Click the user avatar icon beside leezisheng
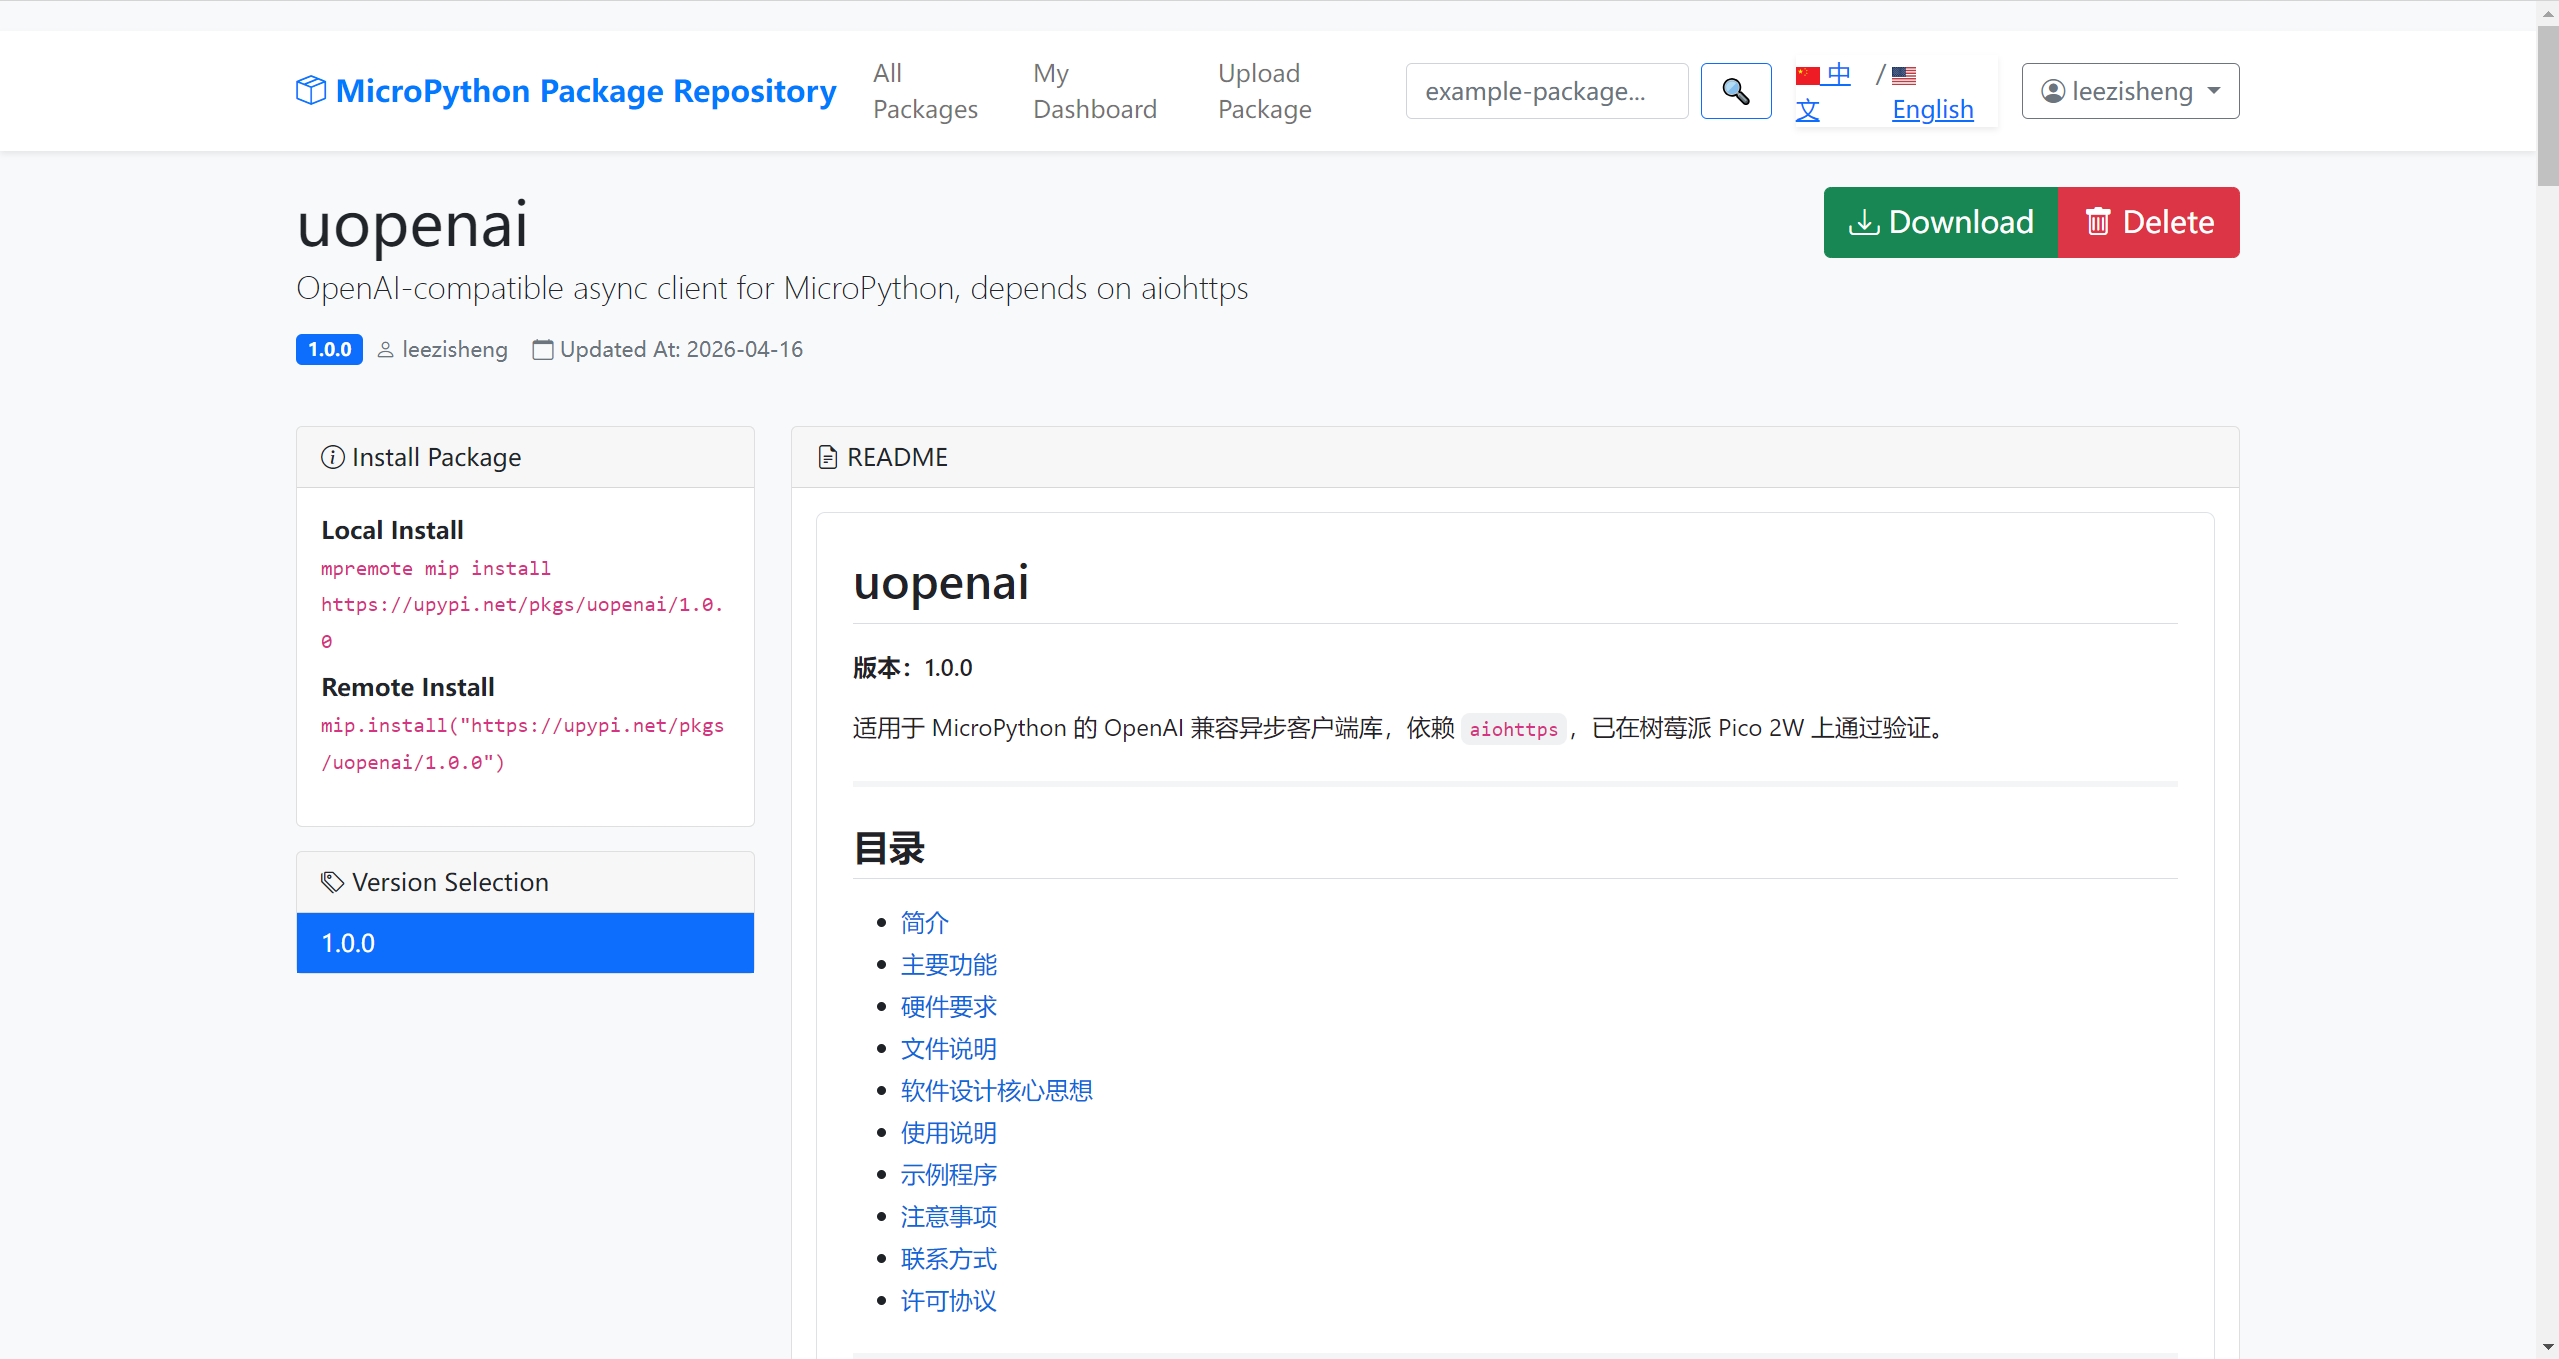 [2052, 91]
